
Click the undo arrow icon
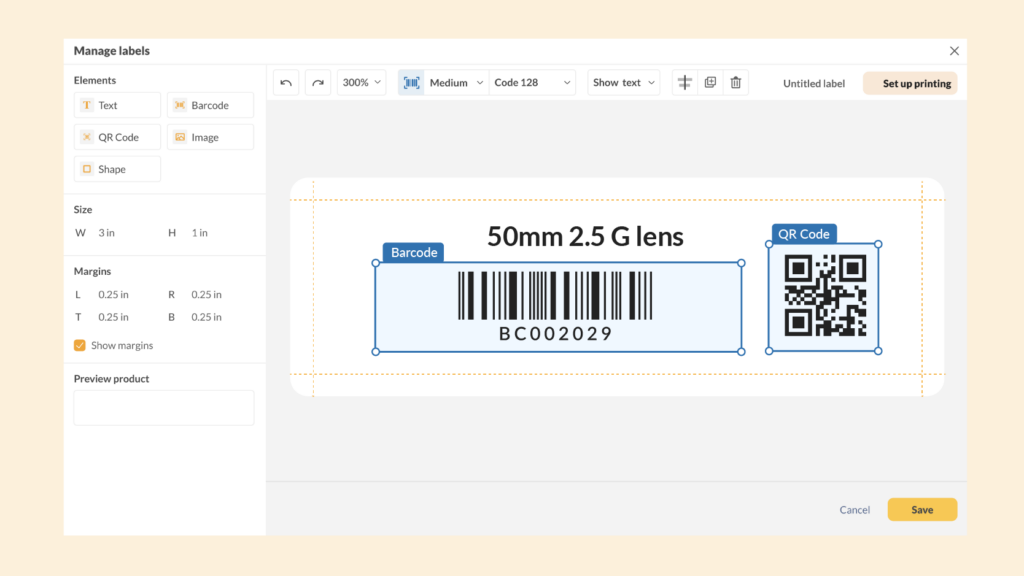pos(286,83)
